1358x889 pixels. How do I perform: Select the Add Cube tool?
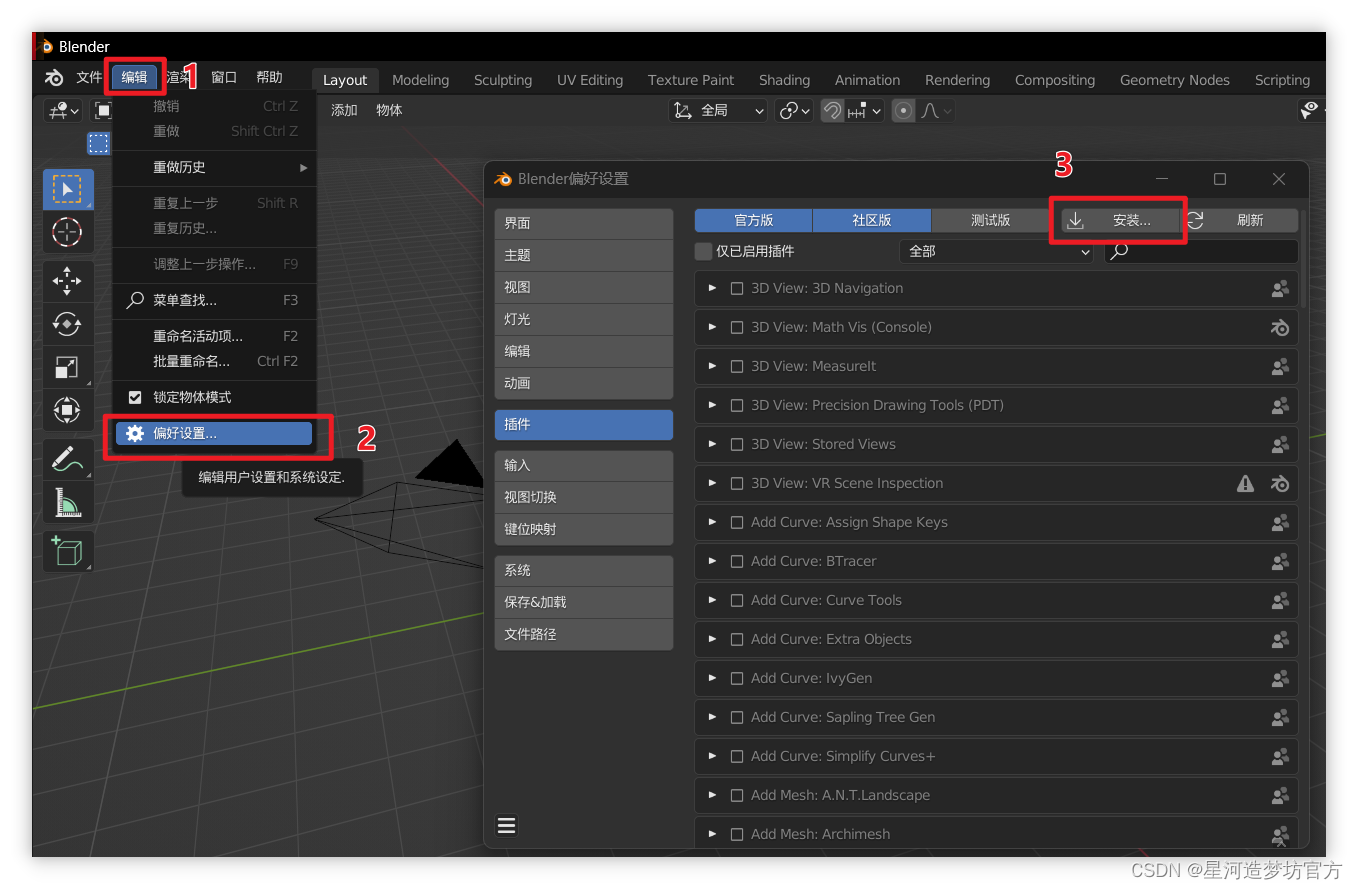pyautogui.click(x=67, y=551)
